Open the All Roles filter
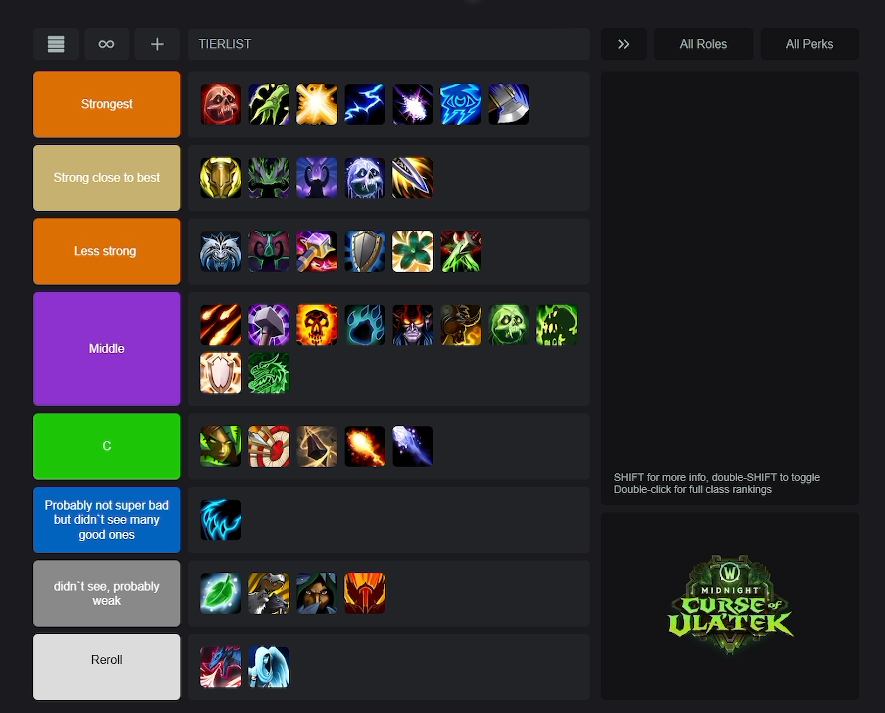 coord(703,44)
